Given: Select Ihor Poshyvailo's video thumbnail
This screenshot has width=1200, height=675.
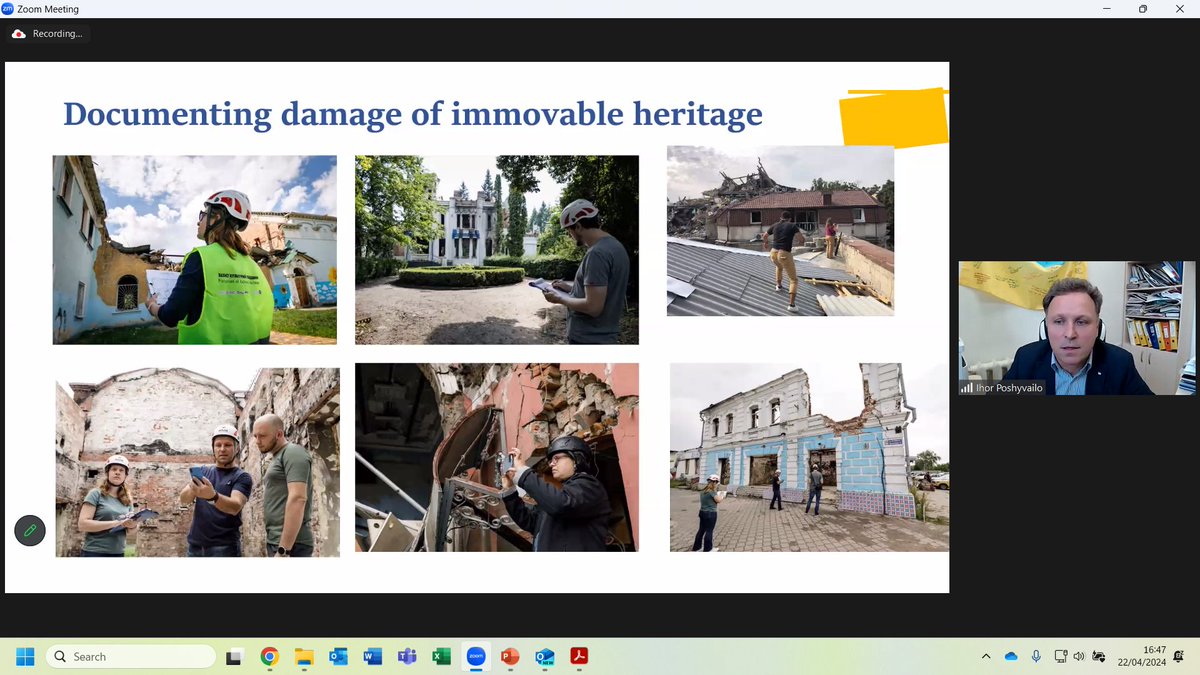Looking at the screenshot, I should [x=1077, y=328].
